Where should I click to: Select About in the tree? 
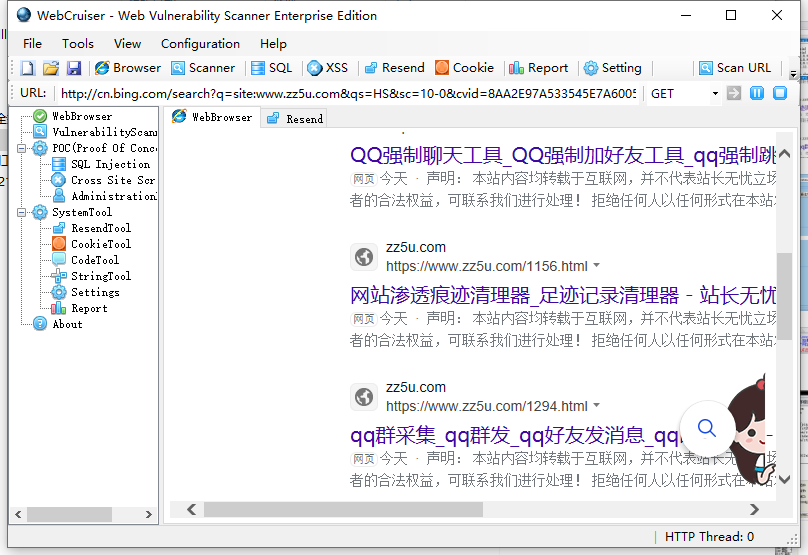(68, 324)
